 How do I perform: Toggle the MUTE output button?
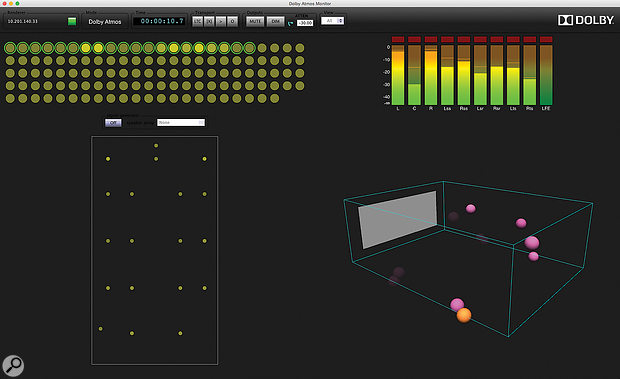(255, 21)
